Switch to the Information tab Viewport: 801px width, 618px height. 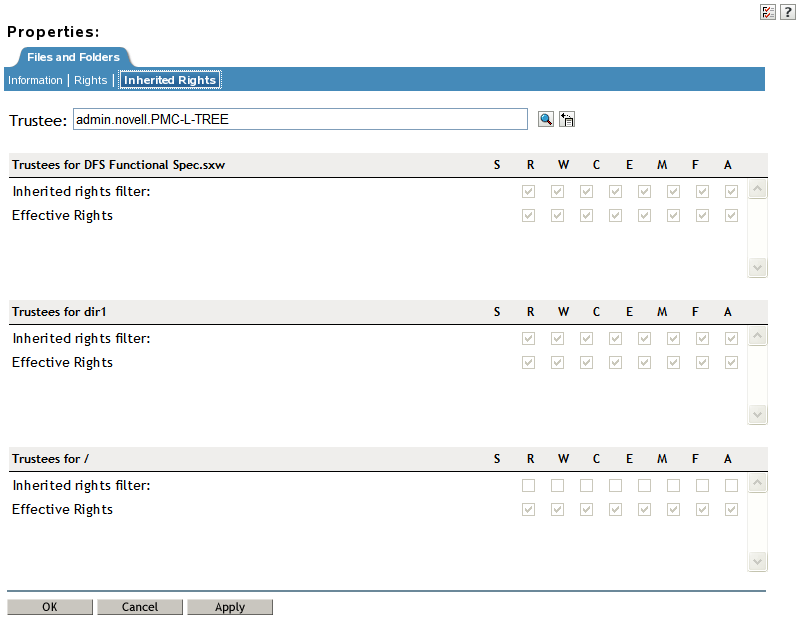[x=35, y=80]
